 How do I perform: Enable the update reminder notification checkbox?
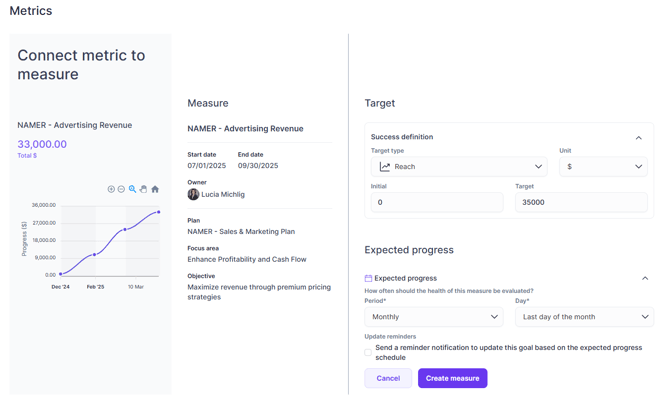(x=368, y=352)
